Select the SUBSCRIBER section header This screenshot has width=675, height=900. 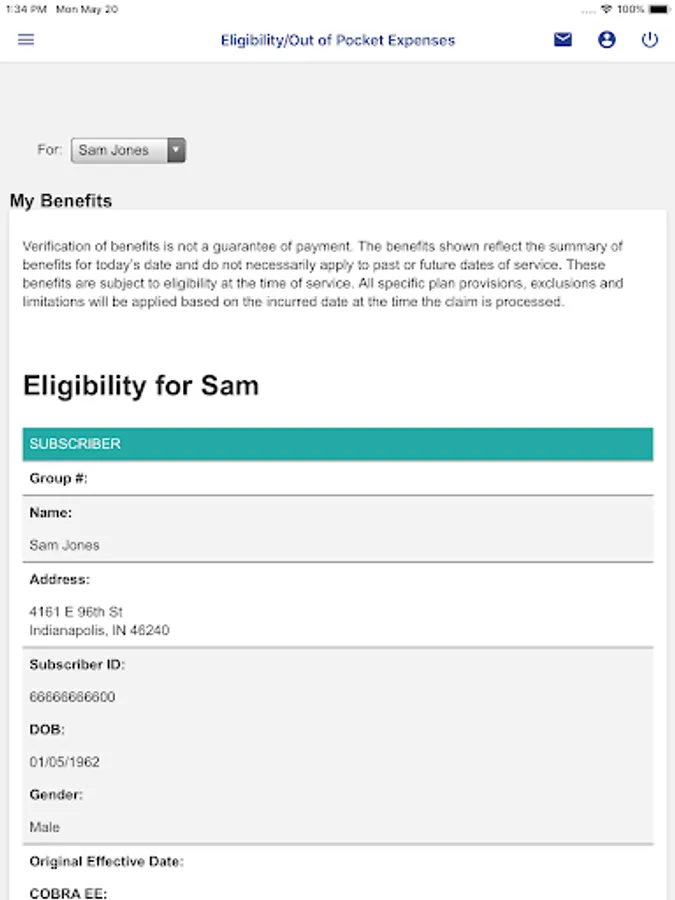[338, 444]
